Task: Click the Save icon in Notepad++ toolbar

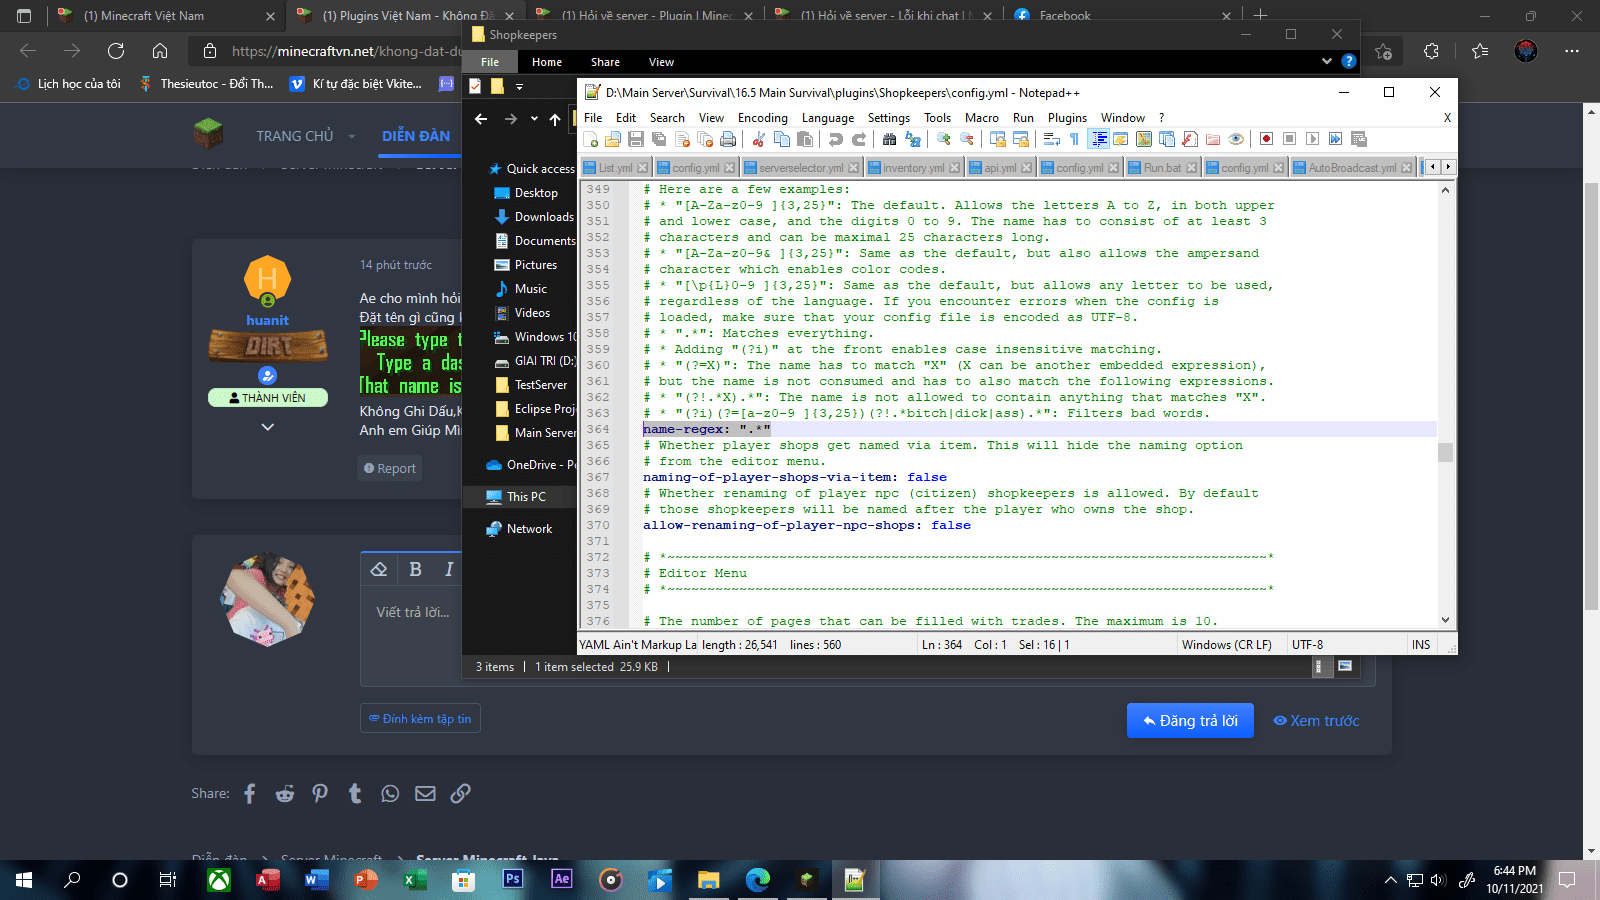Action: (636, 139)
